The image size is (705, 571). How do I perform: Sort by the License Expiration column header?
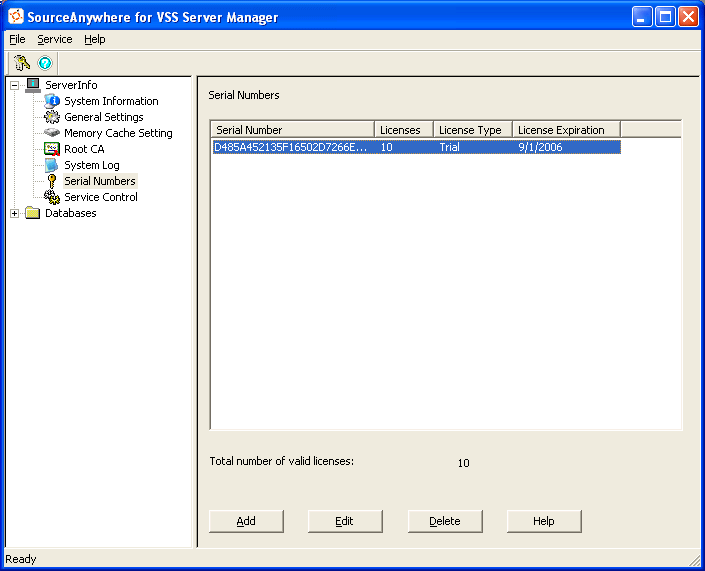click(x=566, y=130)
